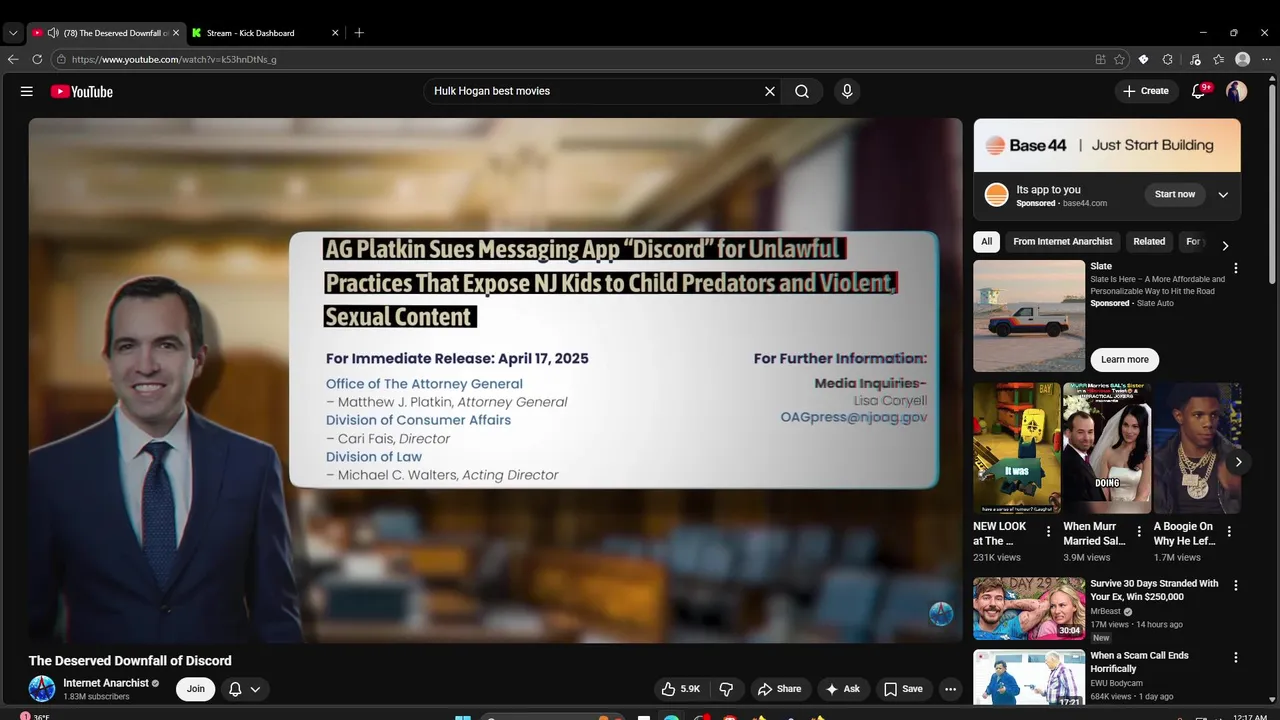Select From Internet Anarchist chip
The width and height of the screenshot is (1280, 720).
pos(1062,241)
